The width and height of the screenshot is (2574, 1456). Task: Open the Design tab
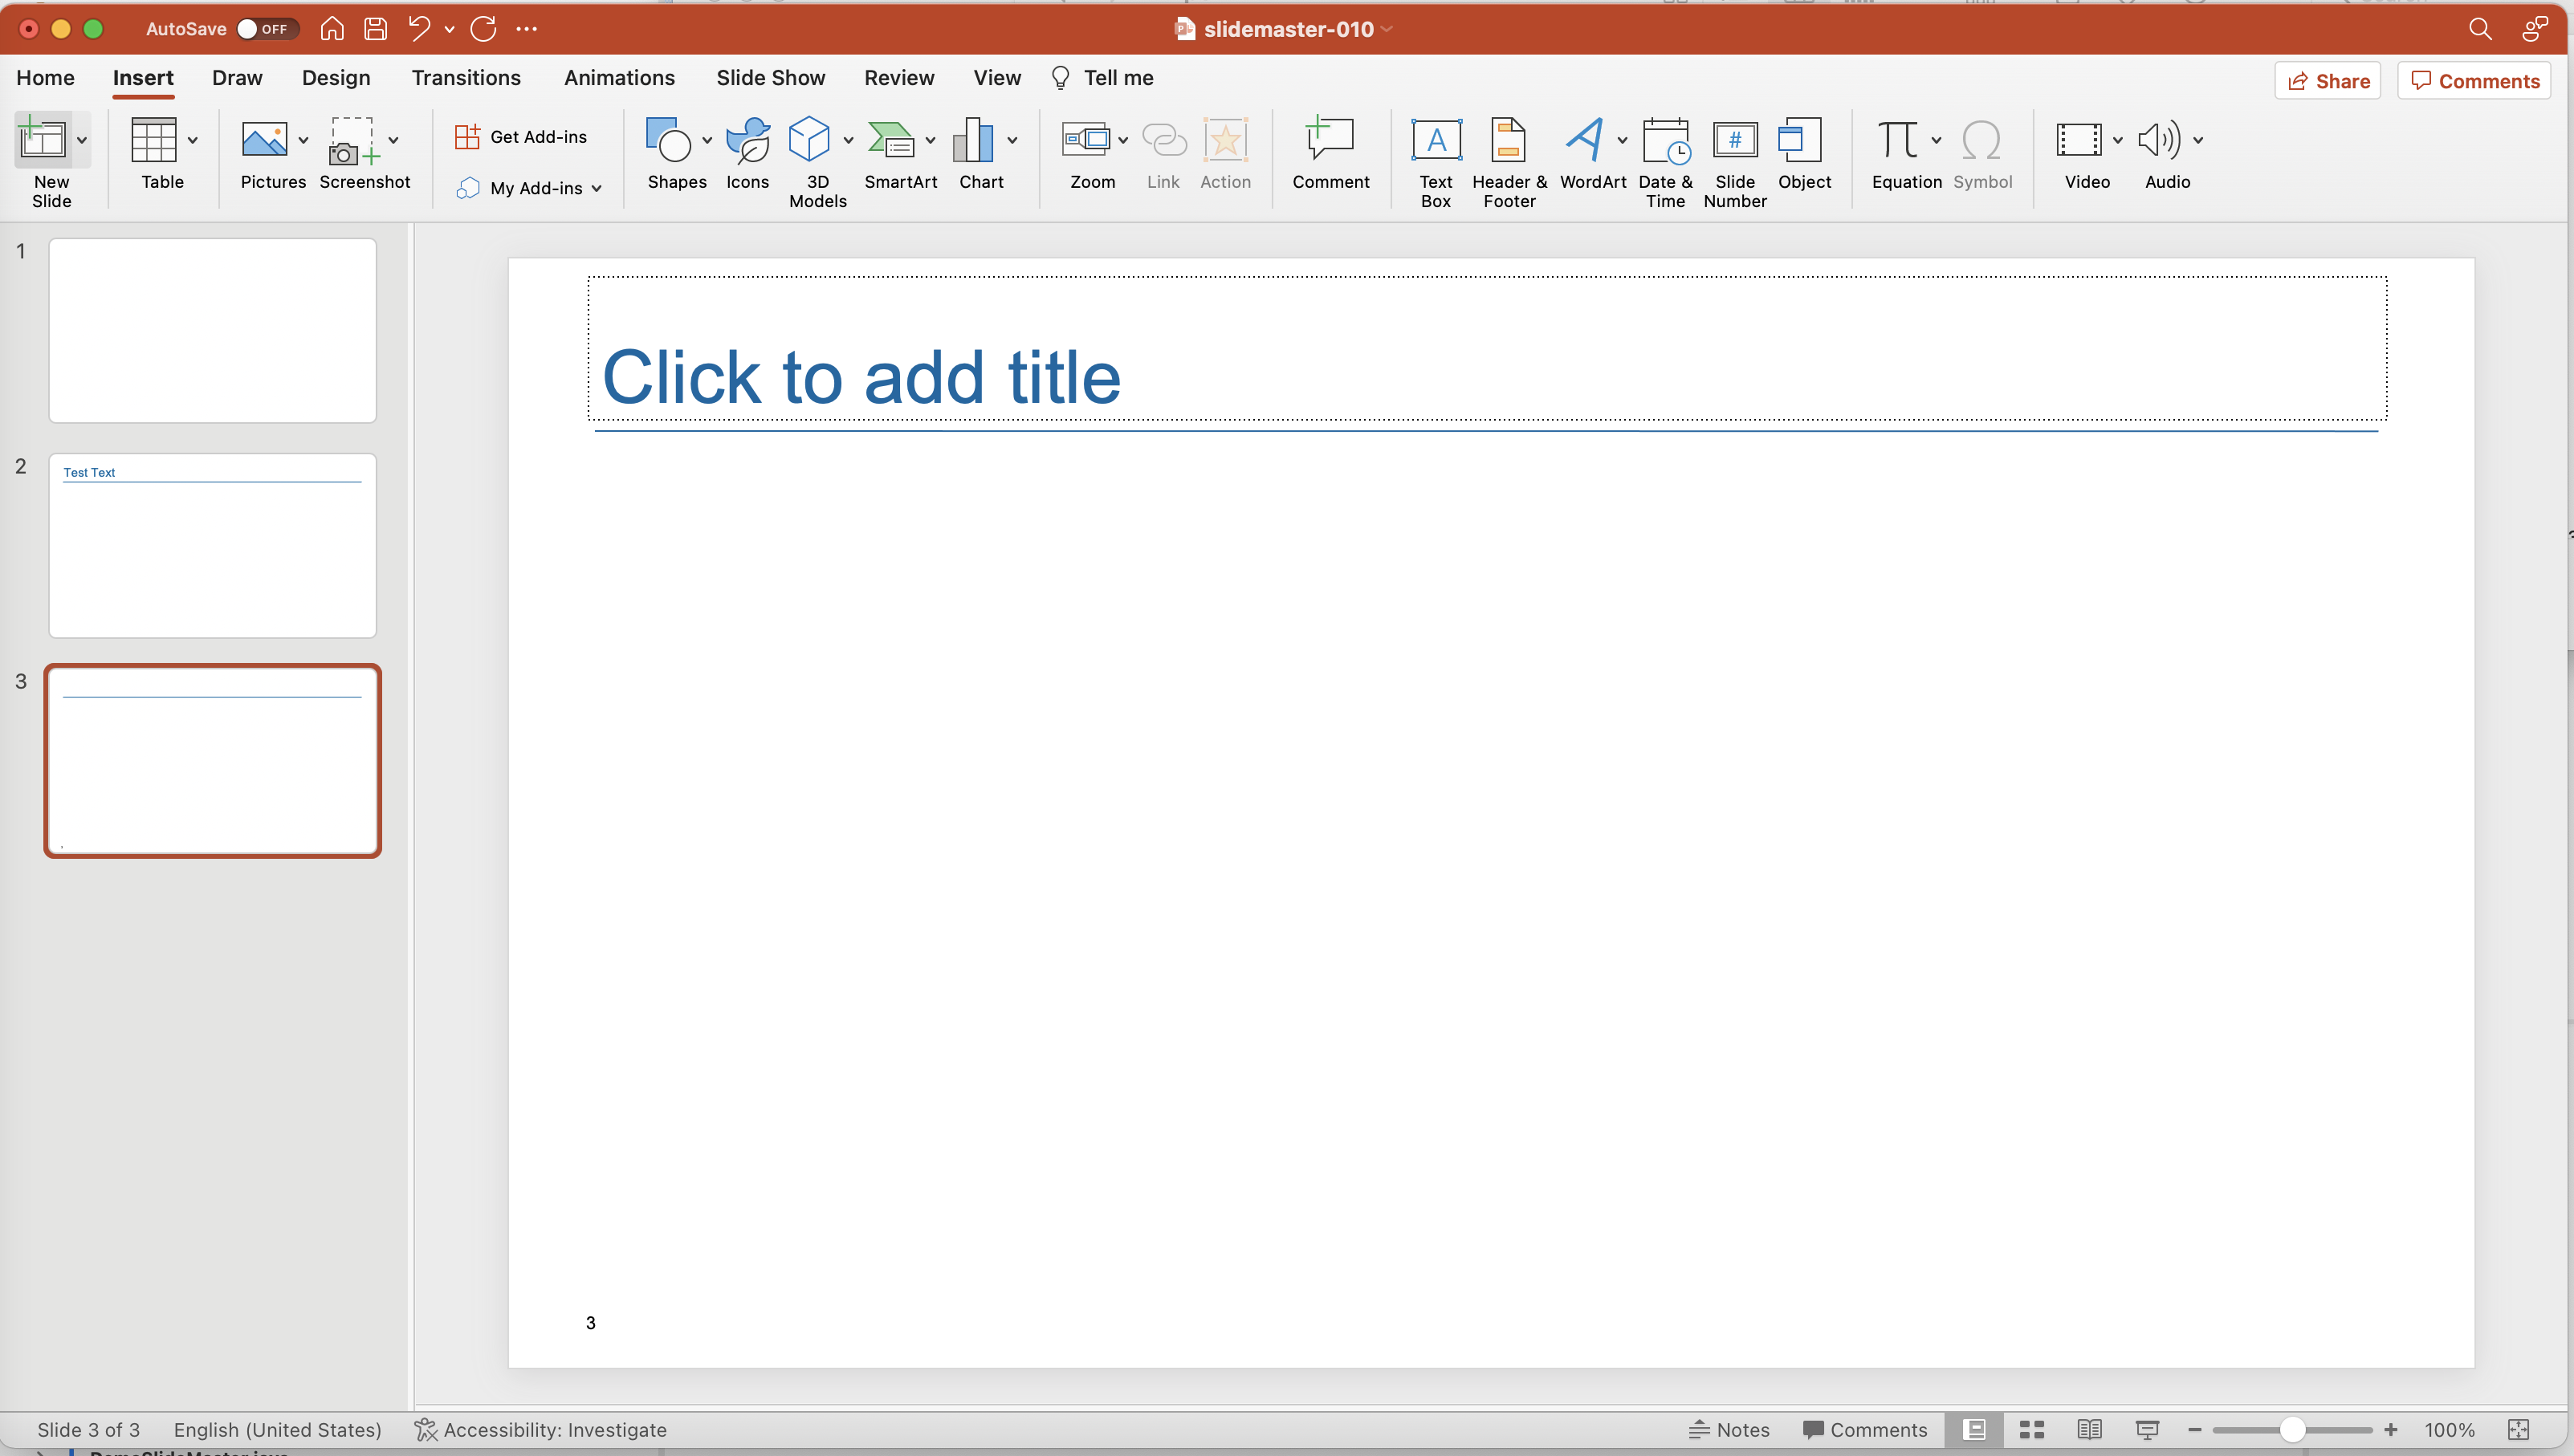(336, 78)
